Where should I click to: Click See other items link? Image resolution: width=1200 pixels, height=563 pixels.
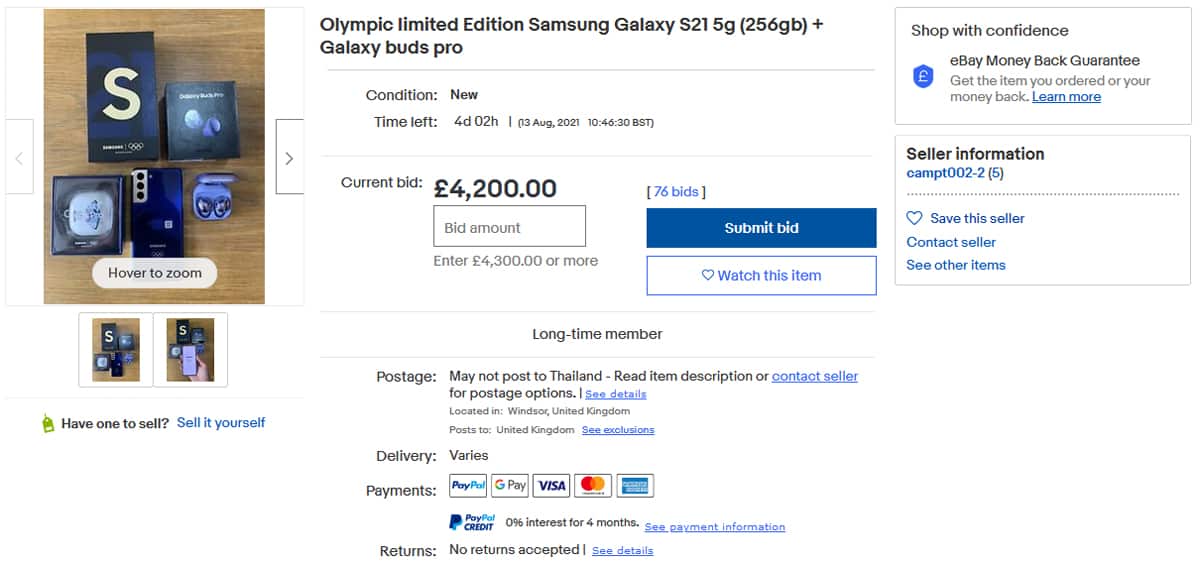[956, 265]
